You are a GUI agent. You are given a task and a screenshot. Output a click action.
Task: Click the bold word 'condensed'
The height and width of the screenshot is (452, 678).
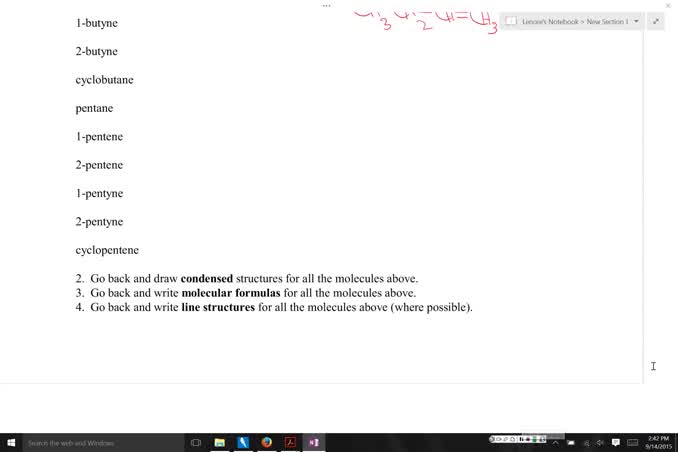pos(207,279)
